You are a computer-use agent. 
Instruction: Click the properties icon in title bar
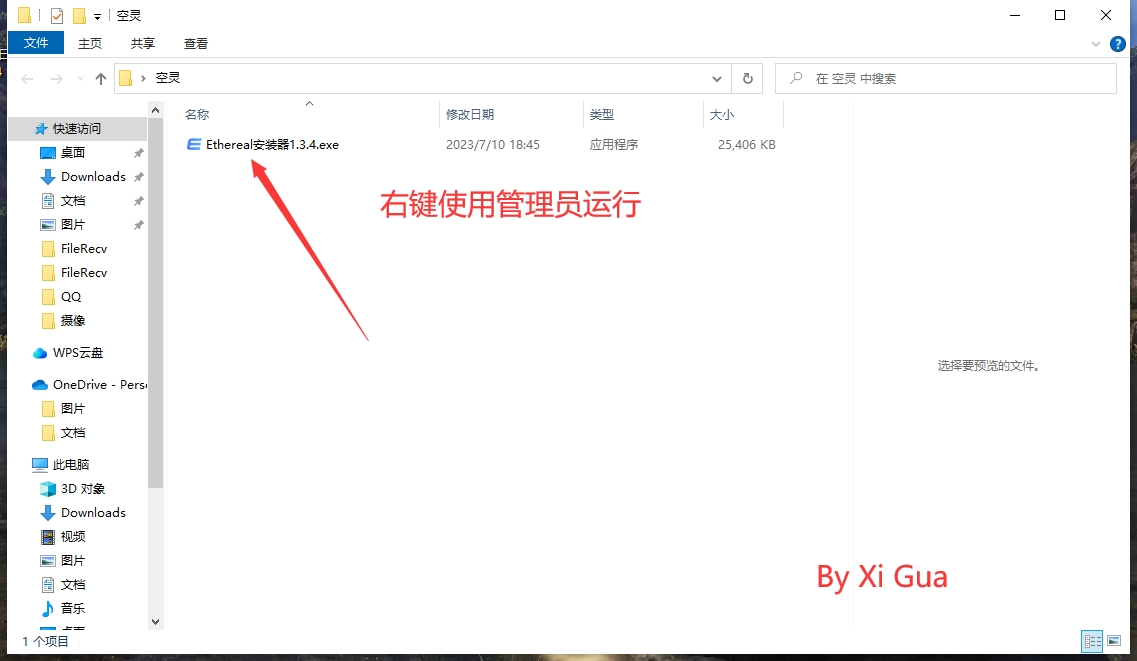pyautogui.click(x=57, y=15)
